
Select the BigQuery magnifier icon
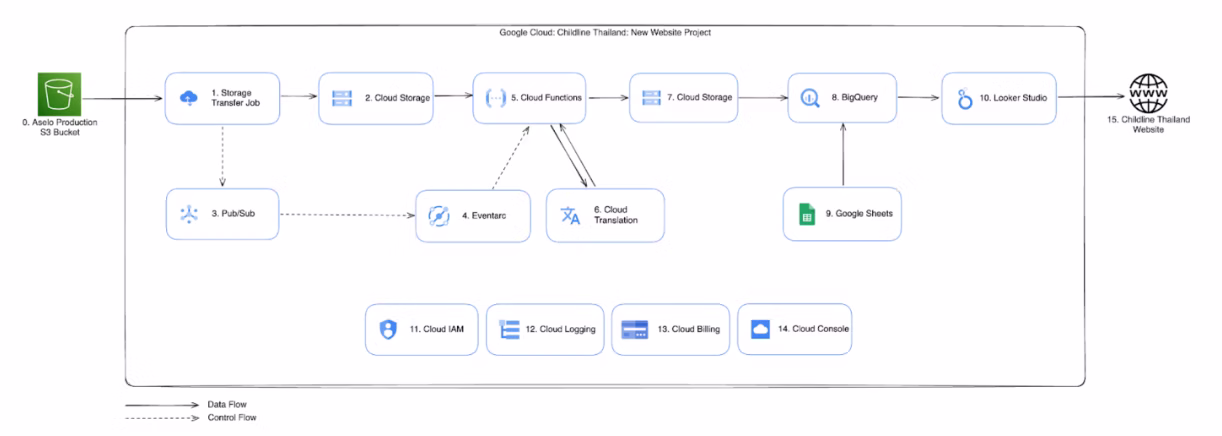pyautogui.click(x=810, y=98)
